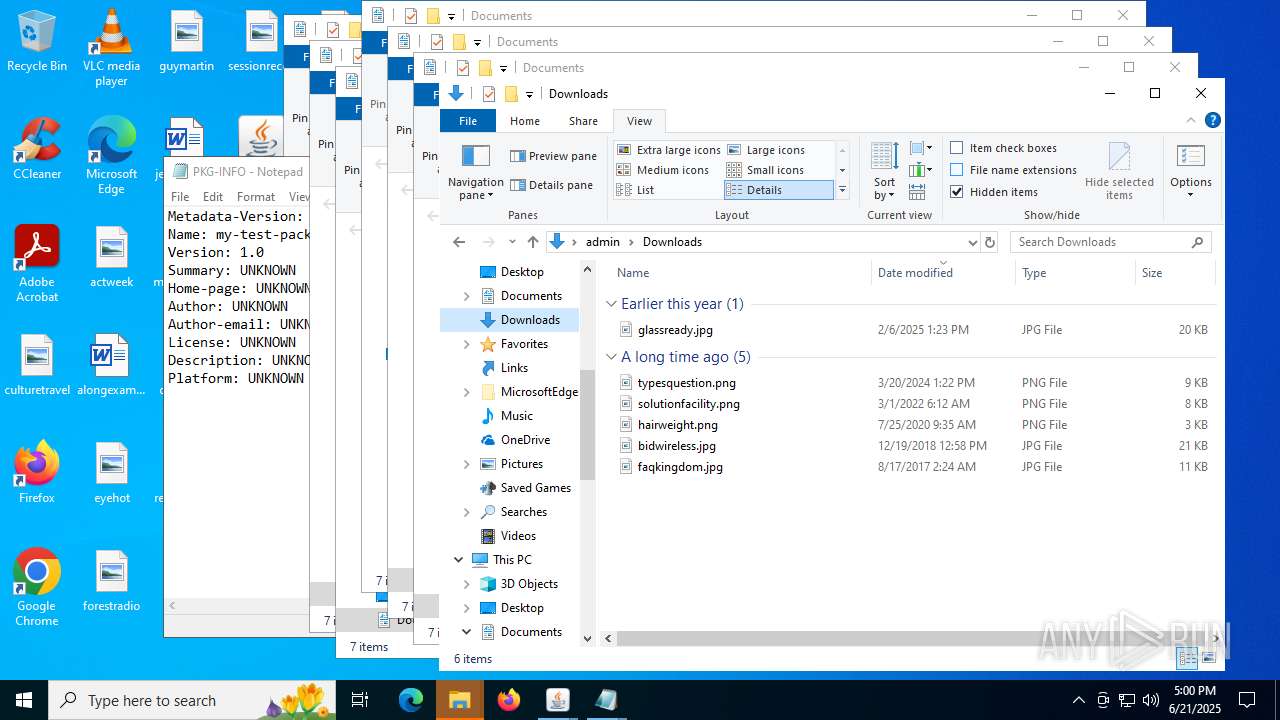The height and width of the screenshot is (720, 1280).
Task: Open the Help question mark icon
Action: click(x=1213, y=120)
